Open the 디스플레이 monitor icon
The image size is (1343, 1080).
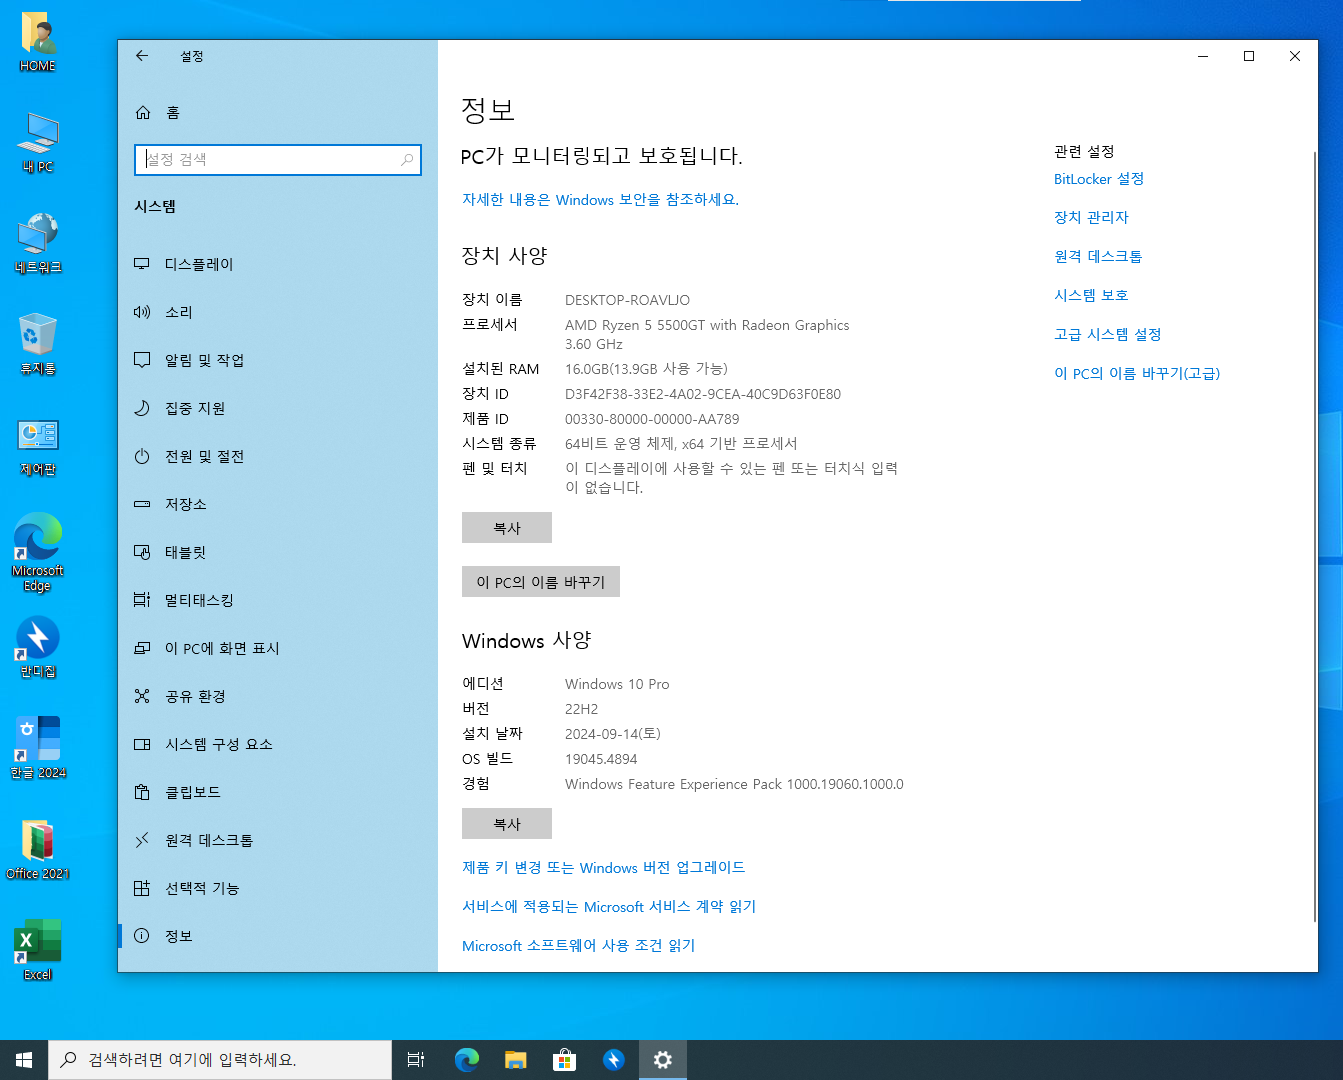tap(142, 264)
